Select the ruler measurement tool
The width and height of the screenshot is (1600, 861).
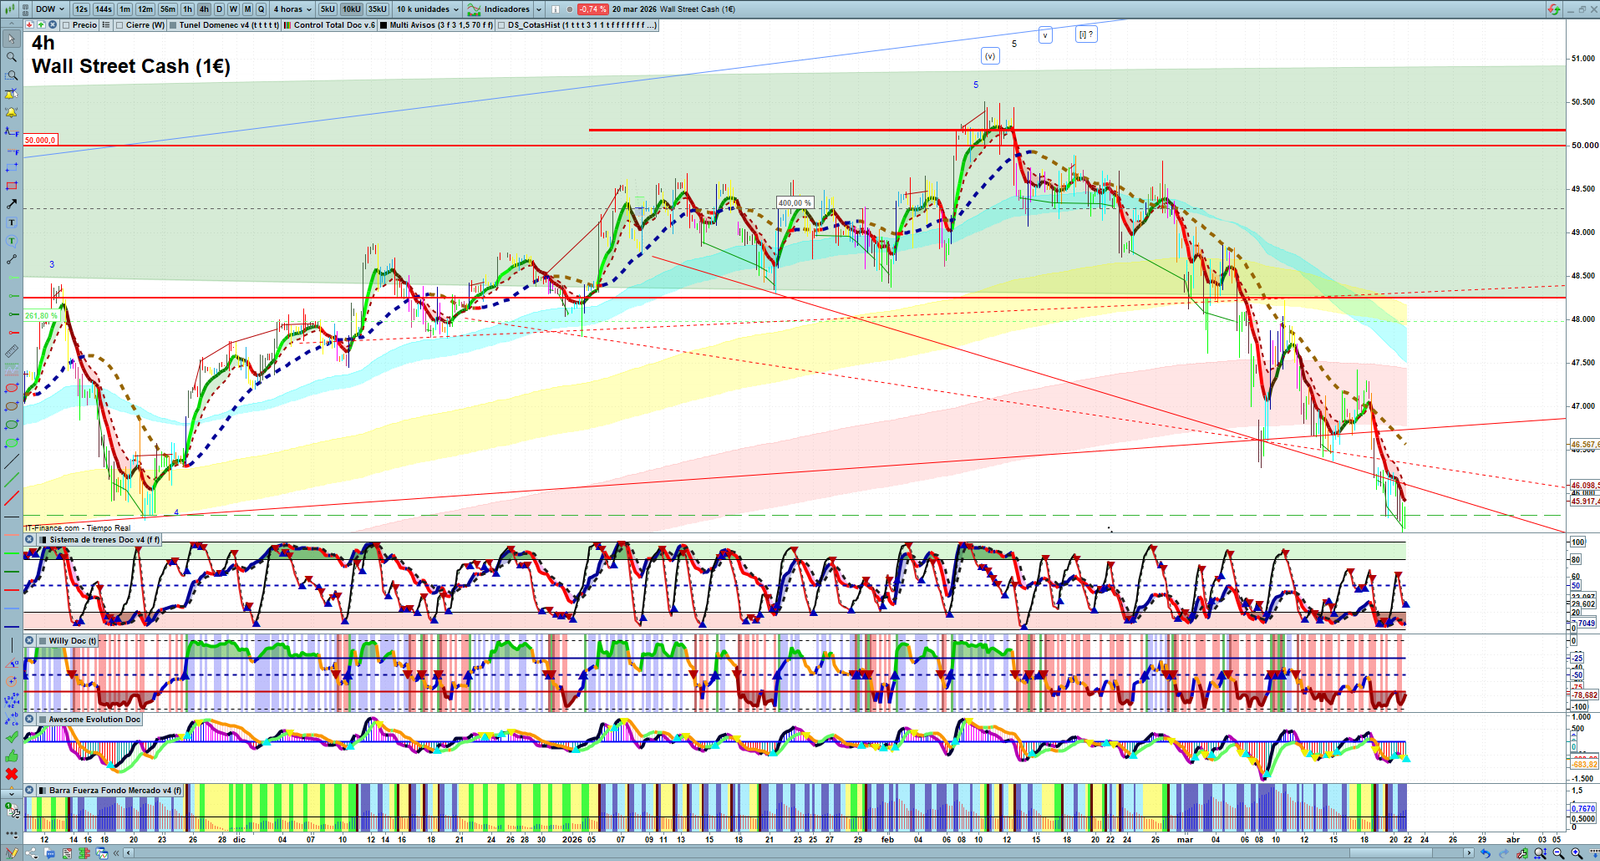(12, 352)
